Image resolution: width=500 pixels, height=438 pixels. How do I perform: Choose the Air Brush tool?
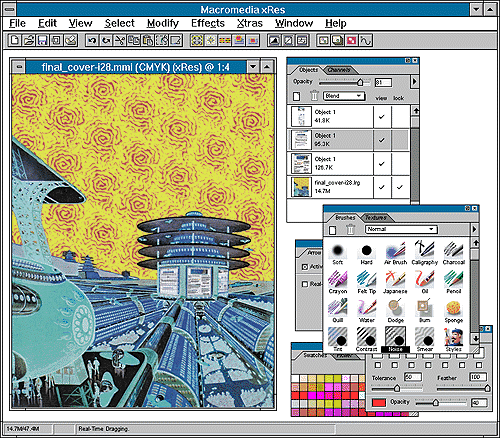(x=395, y=253)
